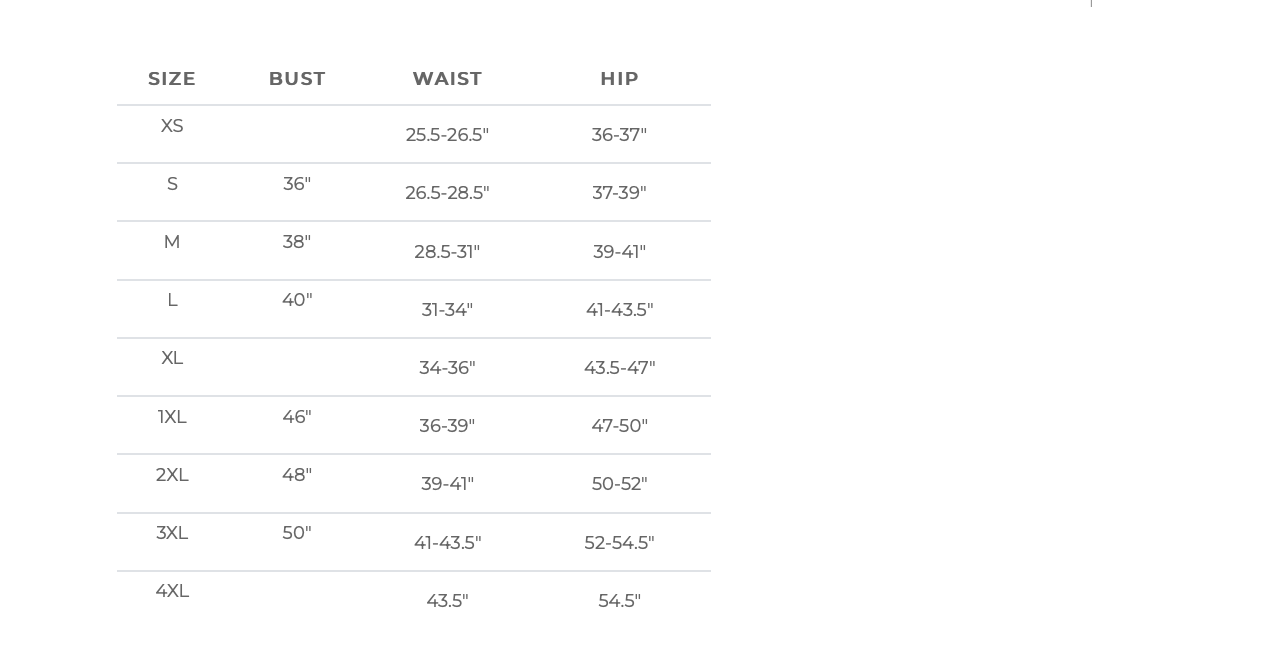This screenshot has height=660, width=1280.
Task: Select the XS size label
Action: [x=172, y=126]
